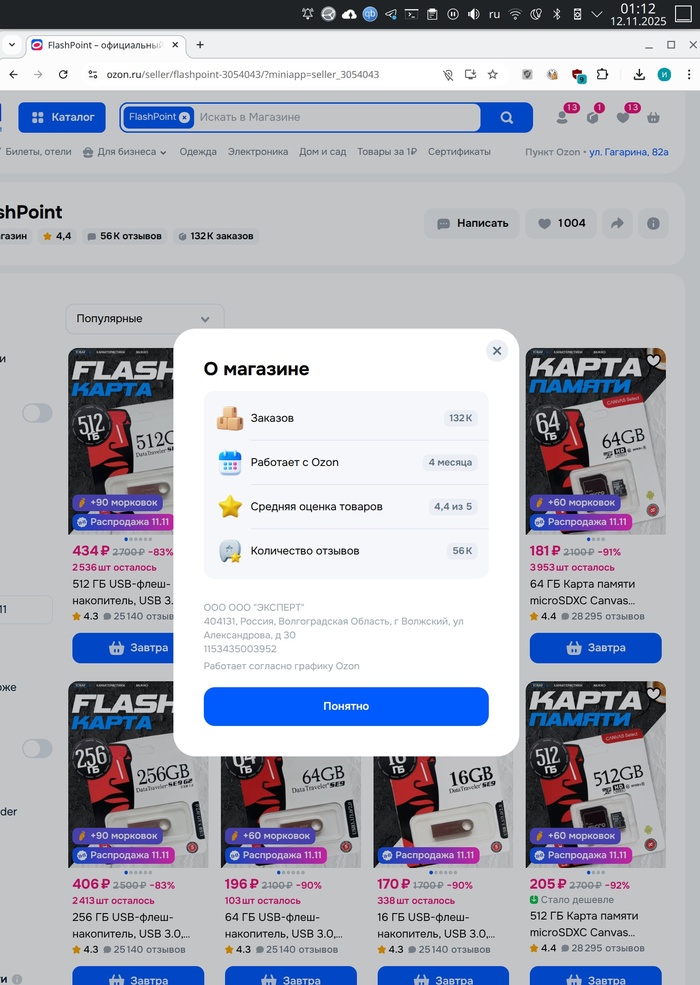Close the "О магазине" dialog with the X
This screenshot has height=985, width=700.
496,351
